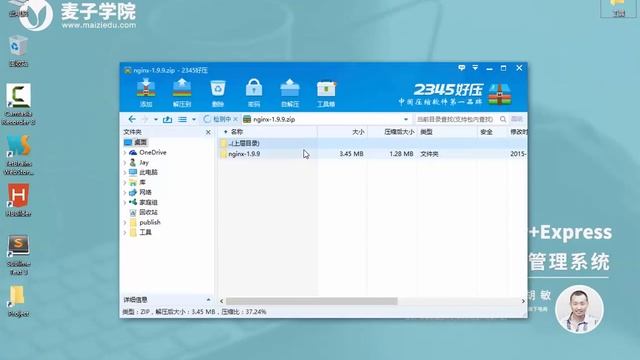This screenshot has width=640, height=360.
Task: Open the title bar main menu icon
Action: click(x=475, y=68)
